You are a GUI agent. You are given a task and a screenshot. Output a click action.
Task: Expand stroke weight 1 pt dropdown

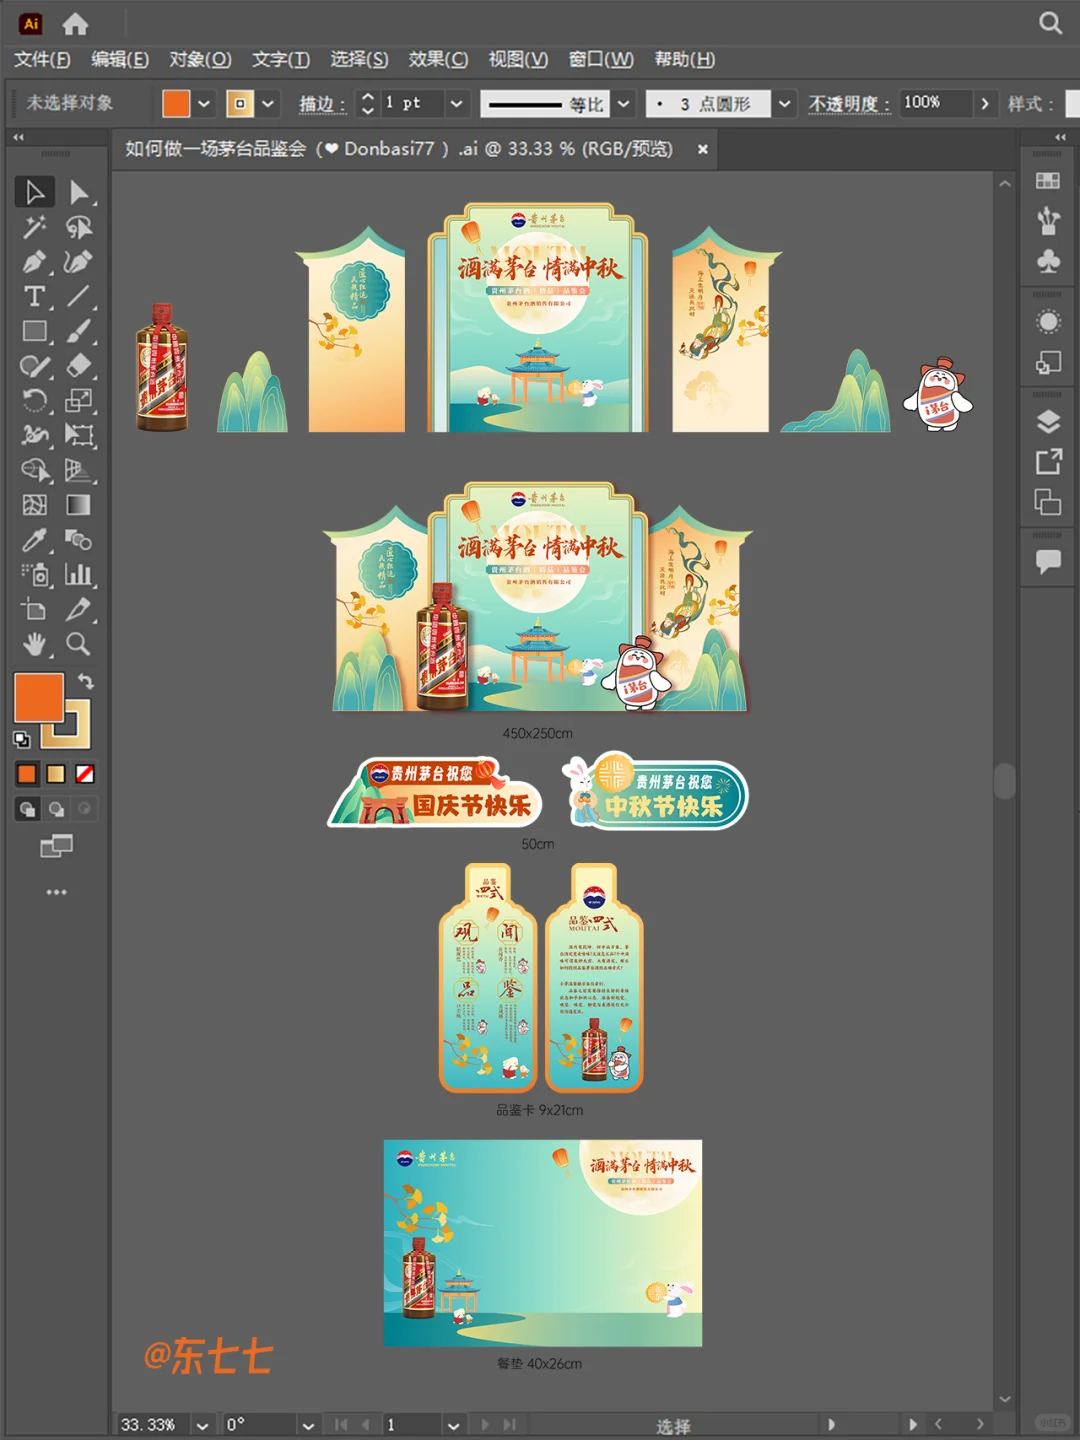tap(456, 103)
